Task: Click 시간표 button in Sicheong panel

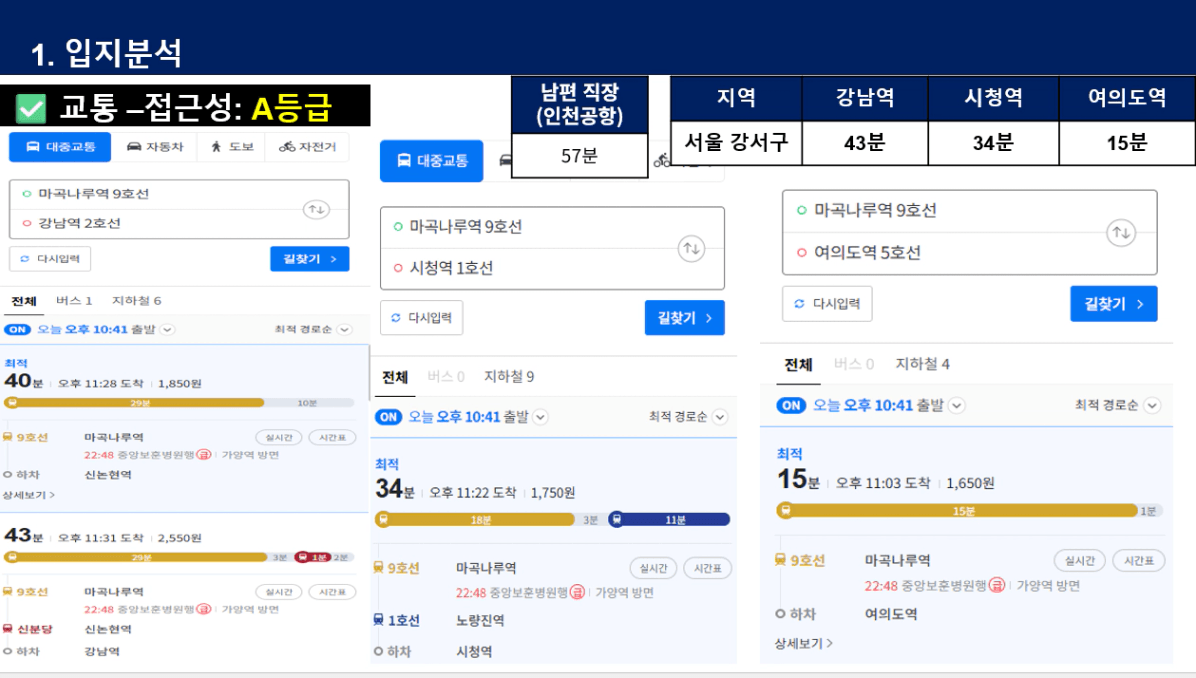Action: coord(708,568)
